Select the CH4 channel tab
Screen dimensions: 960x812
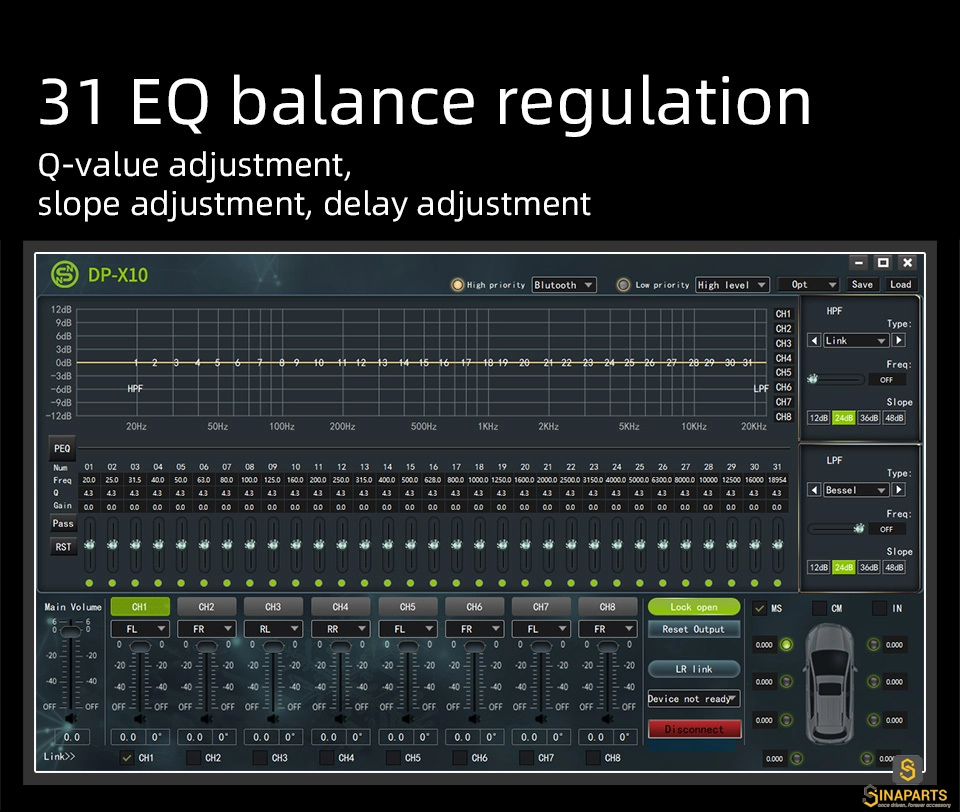[340, 607]
